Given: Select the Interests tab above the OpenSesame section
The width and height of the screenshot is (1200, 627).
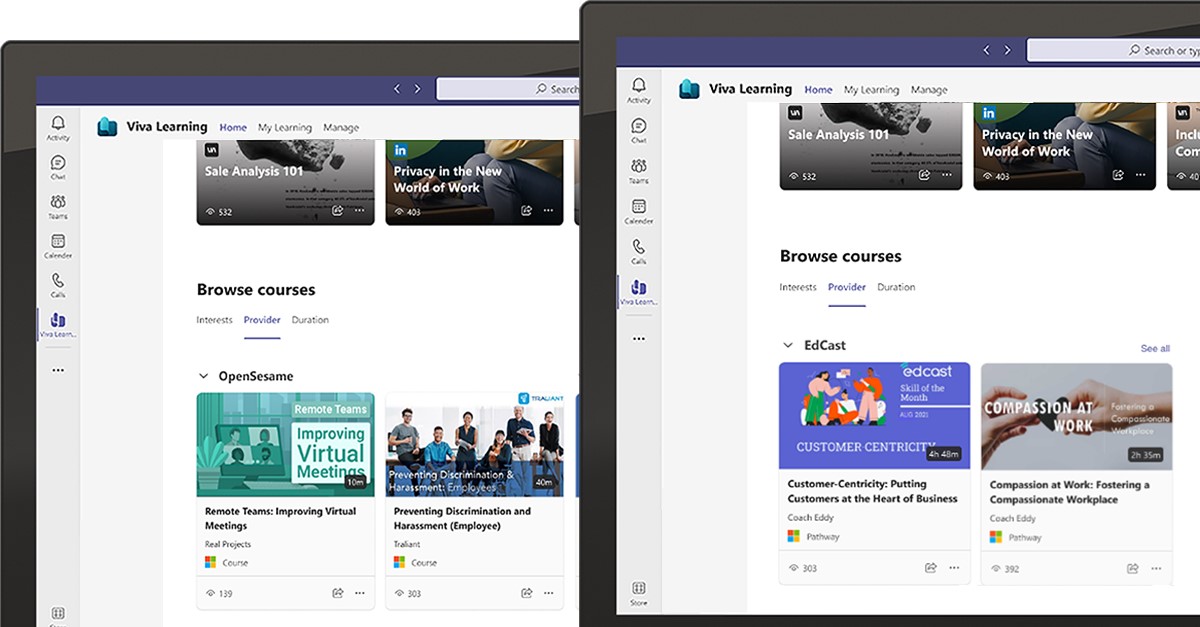Looking at the screenshot, I should [214, 320].
